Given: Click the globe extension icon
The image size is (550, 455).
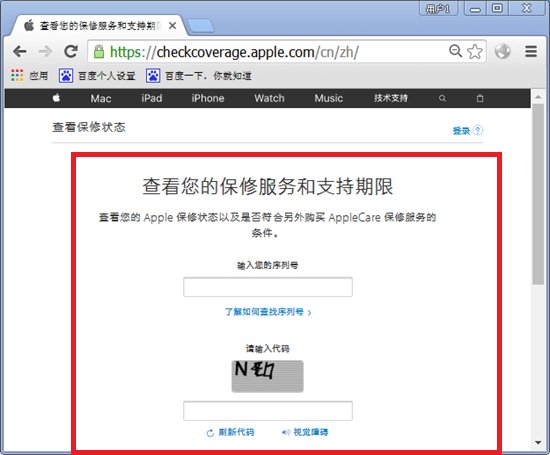Looking at the screenshot, I should point(503,51).
